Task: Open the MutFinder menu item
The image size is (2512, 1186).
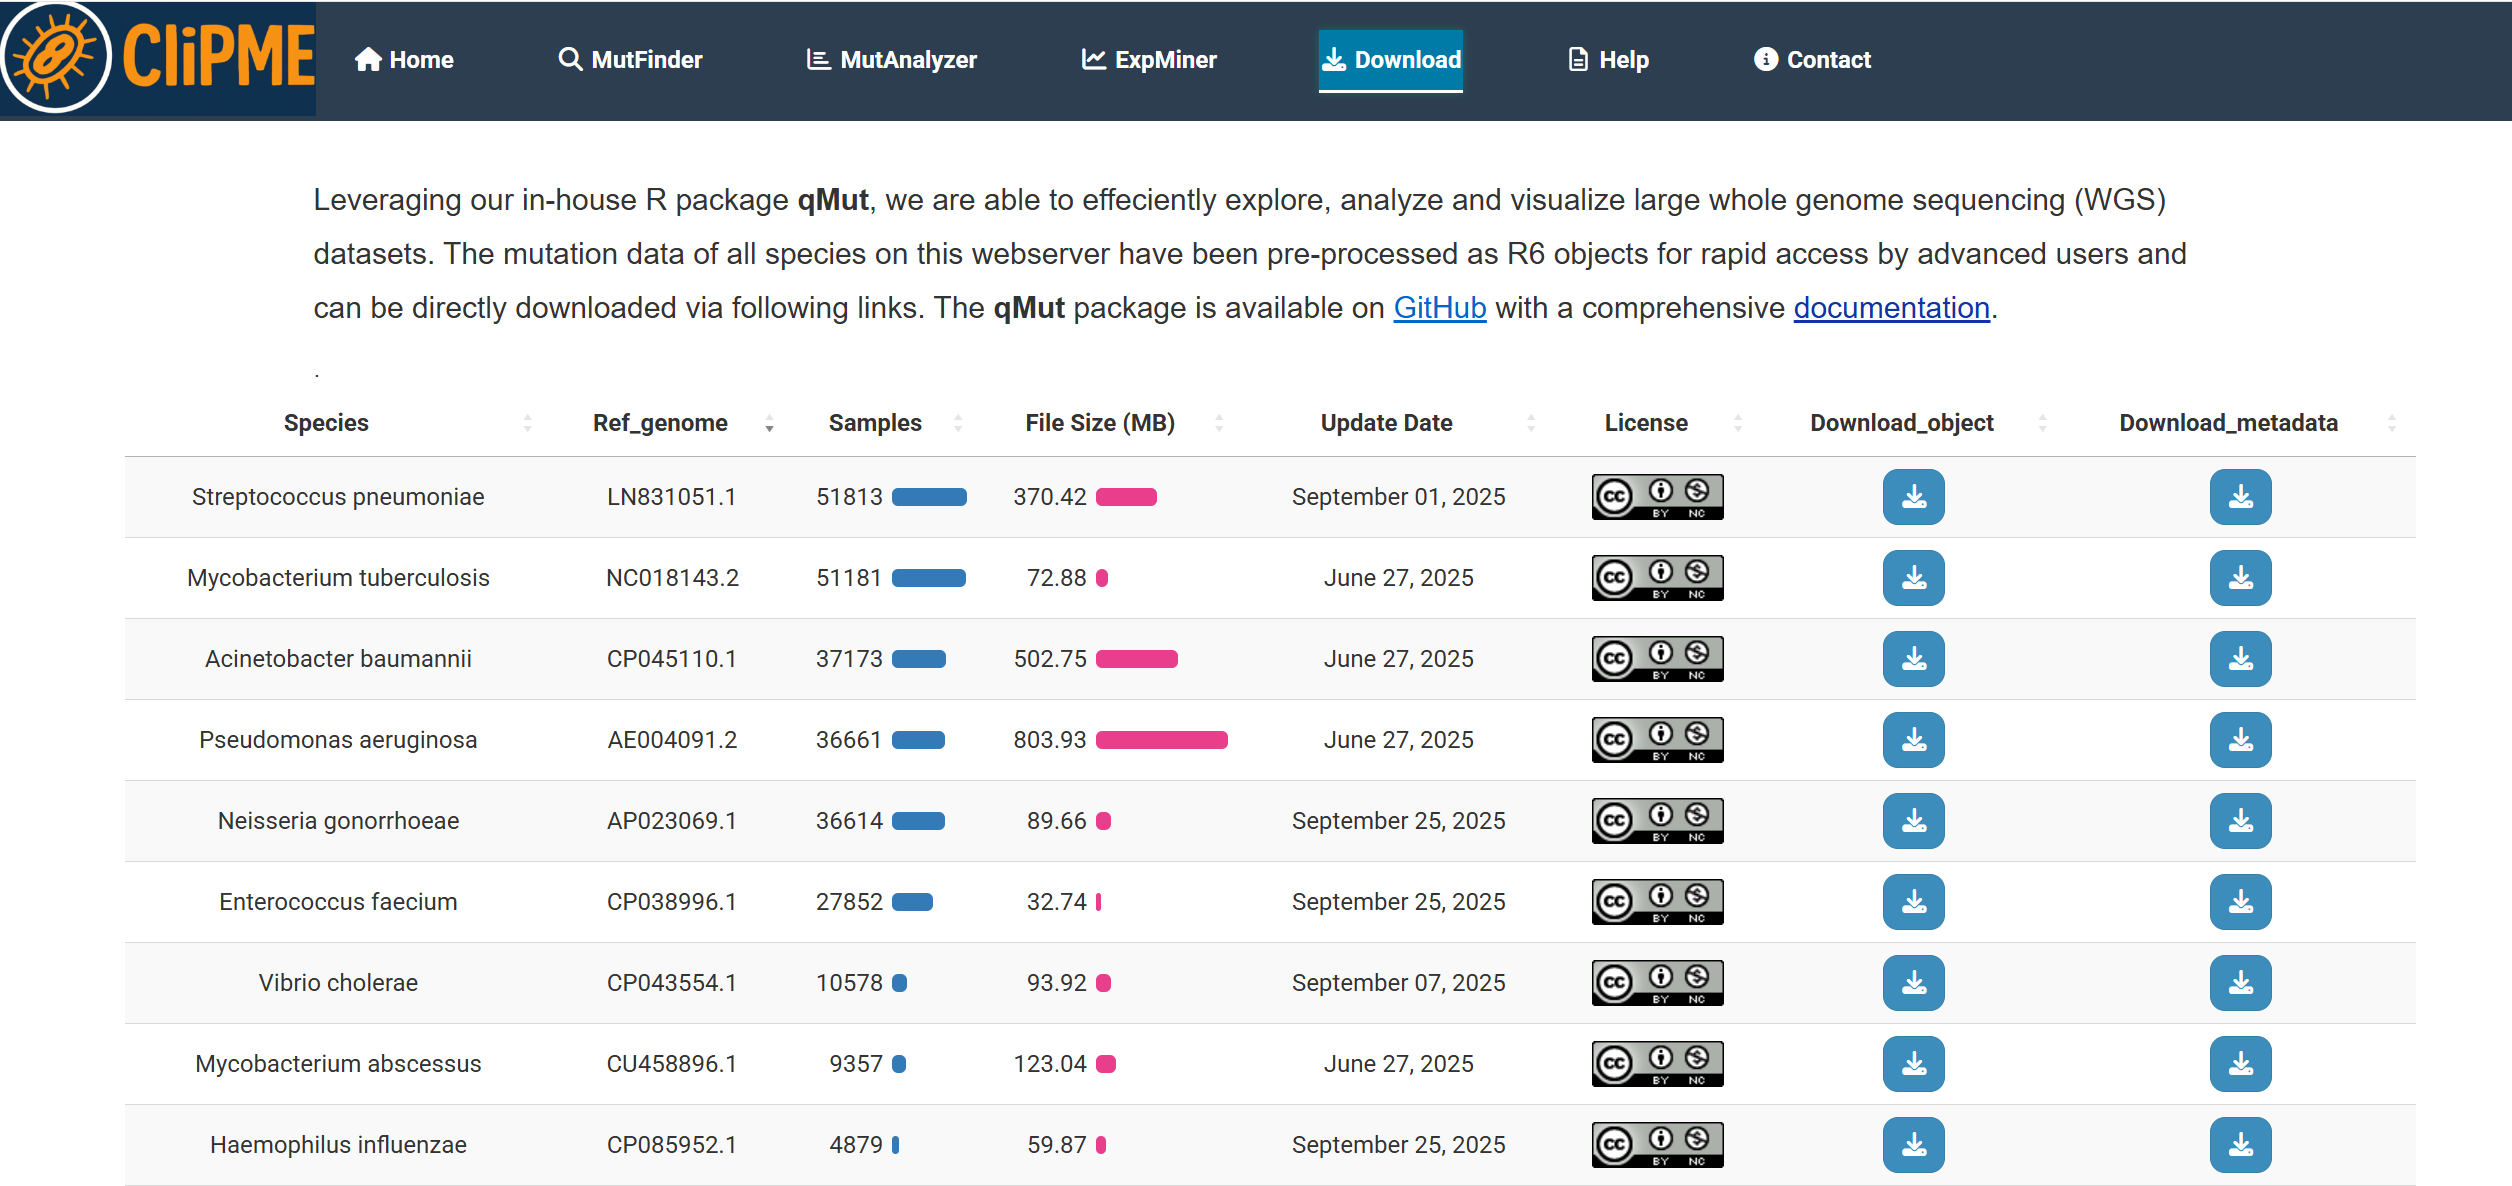Action: (x=631, y=60)
